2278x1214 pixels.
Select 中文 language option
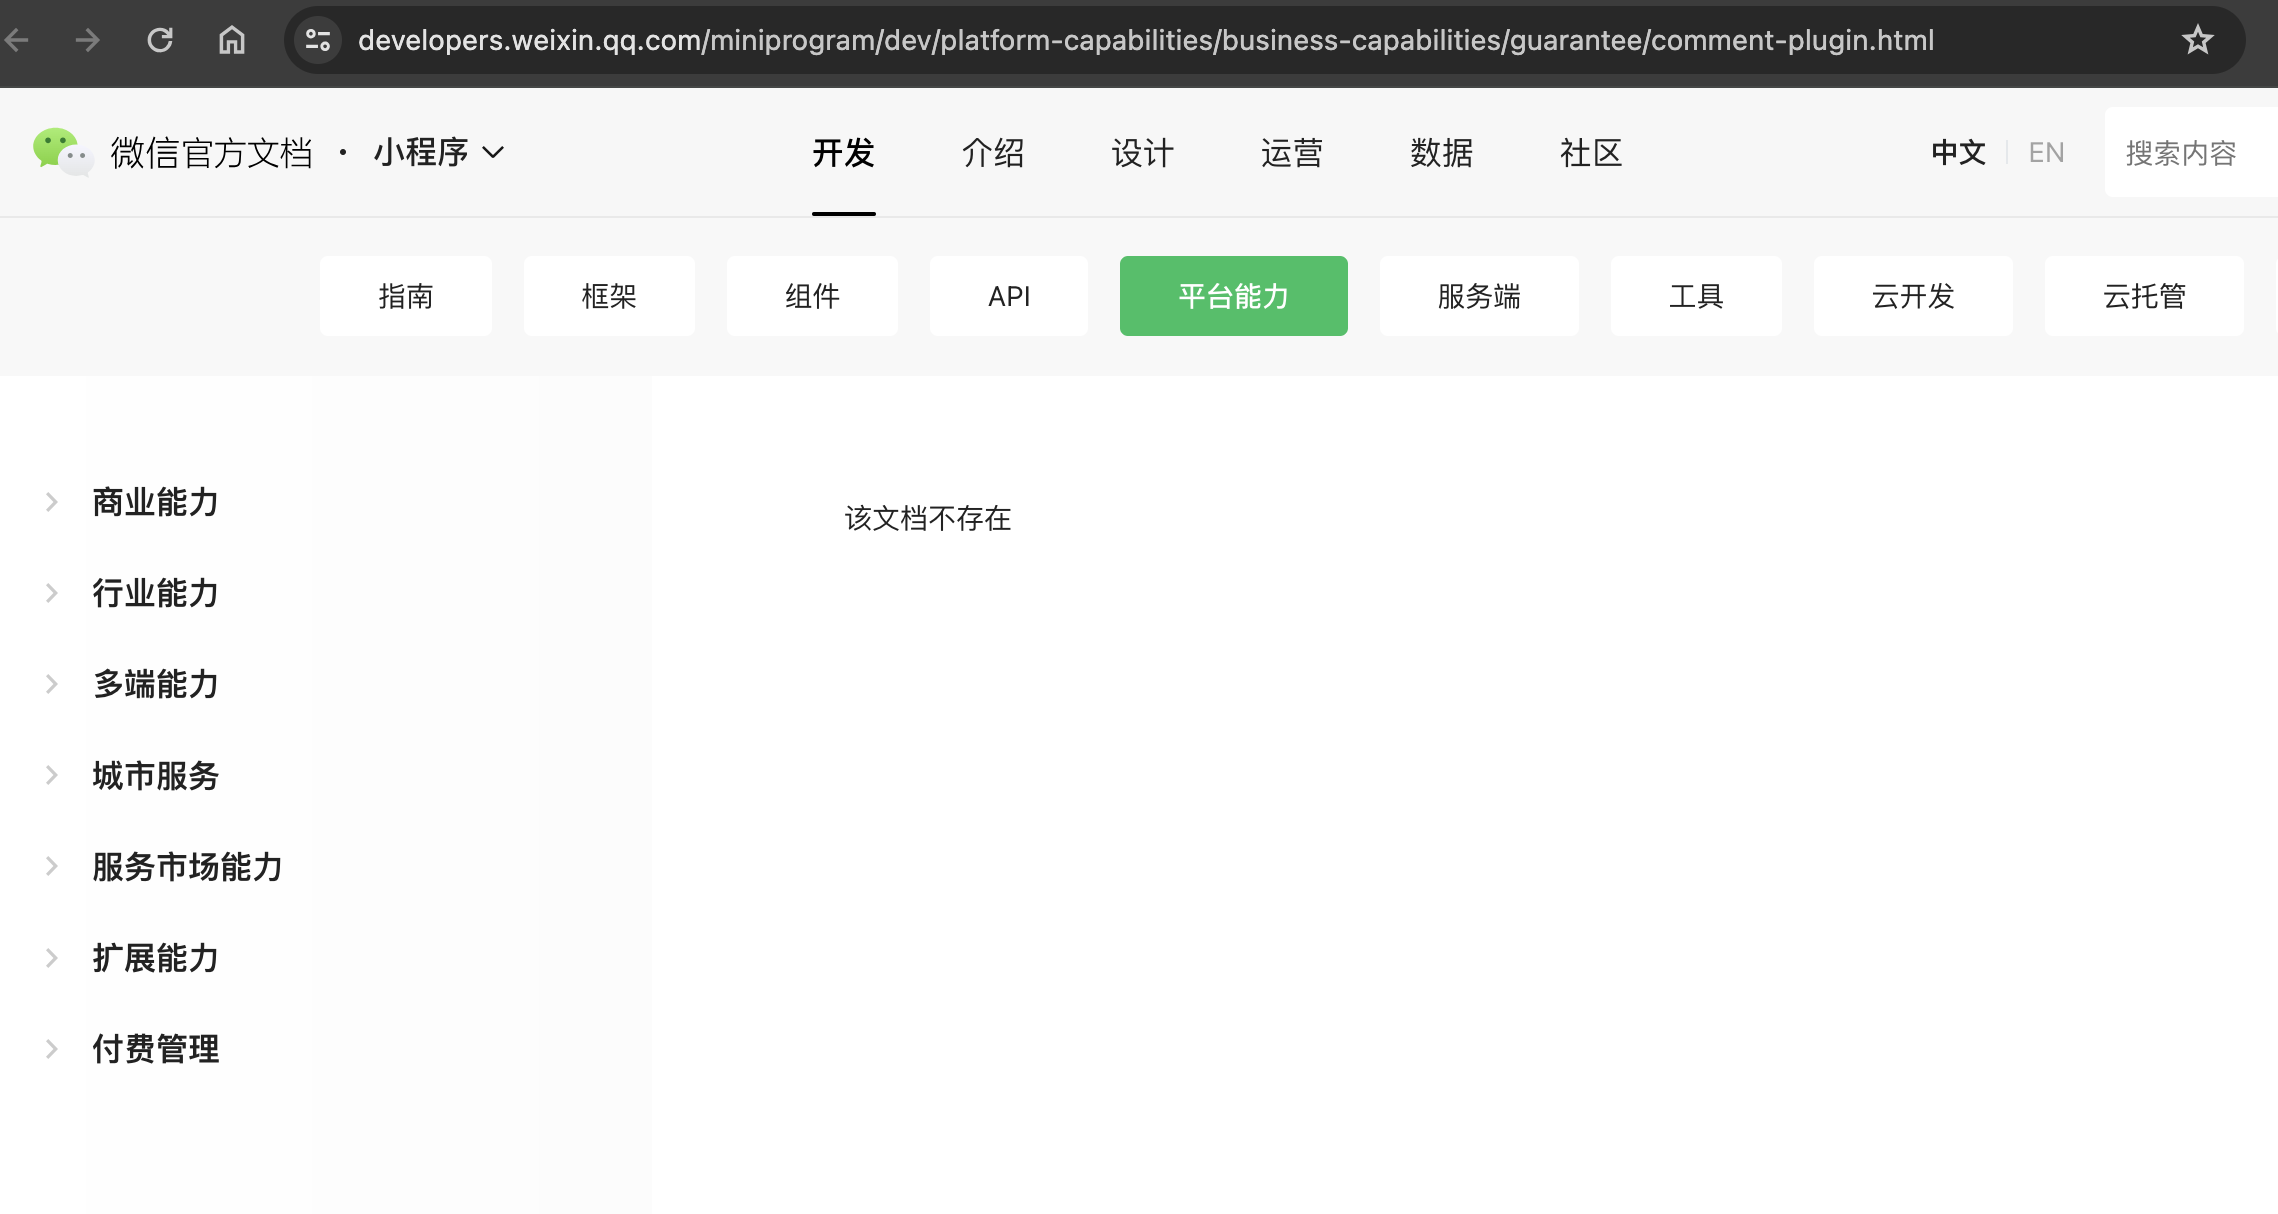coord(1957,152)
